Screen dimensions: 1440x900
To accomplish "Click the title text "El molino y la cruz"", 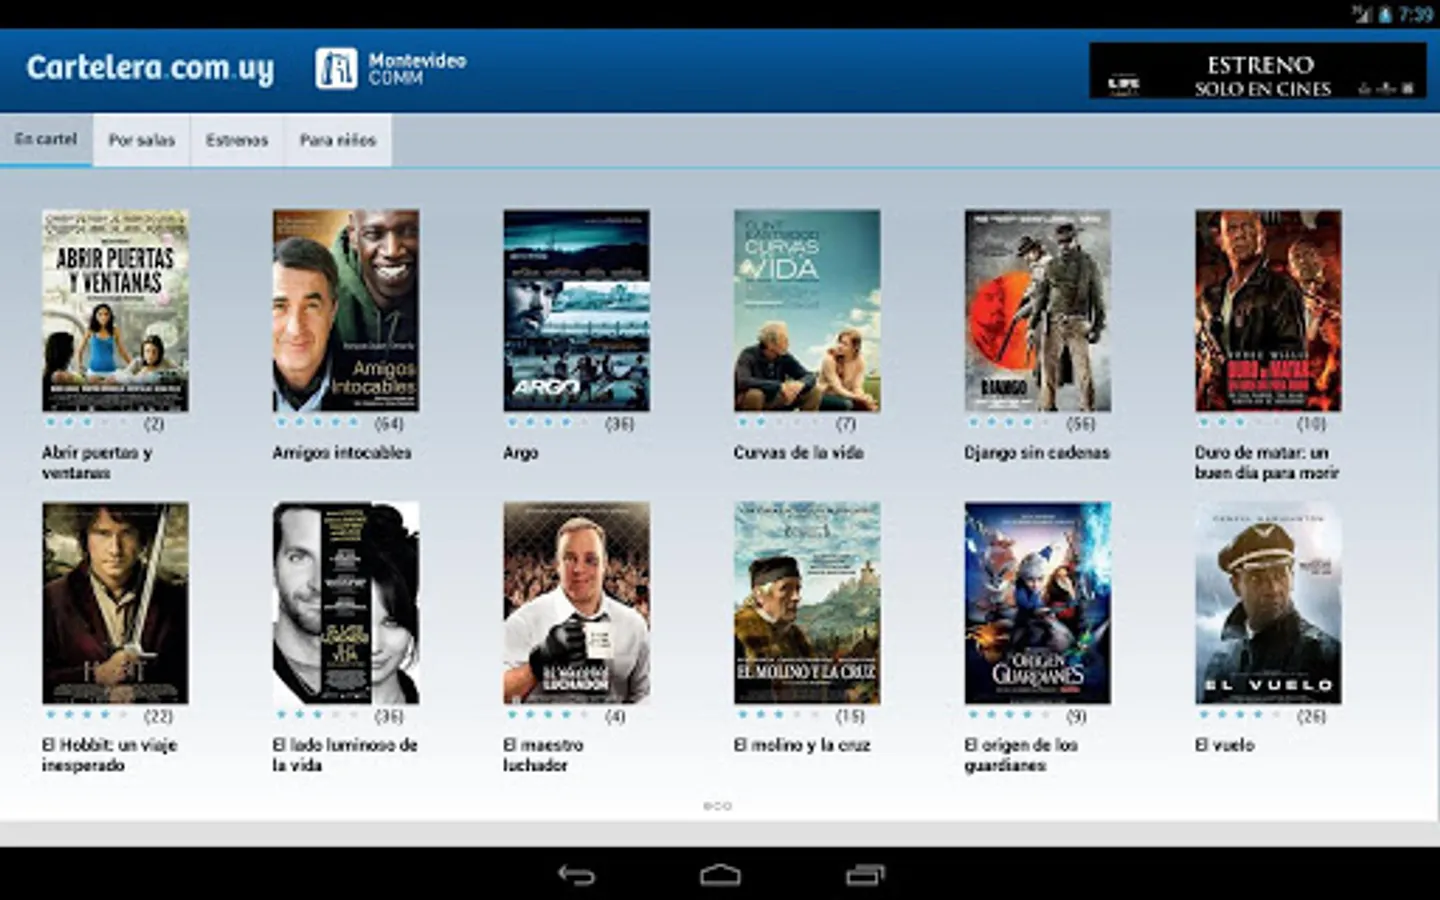I will point(802,745).
